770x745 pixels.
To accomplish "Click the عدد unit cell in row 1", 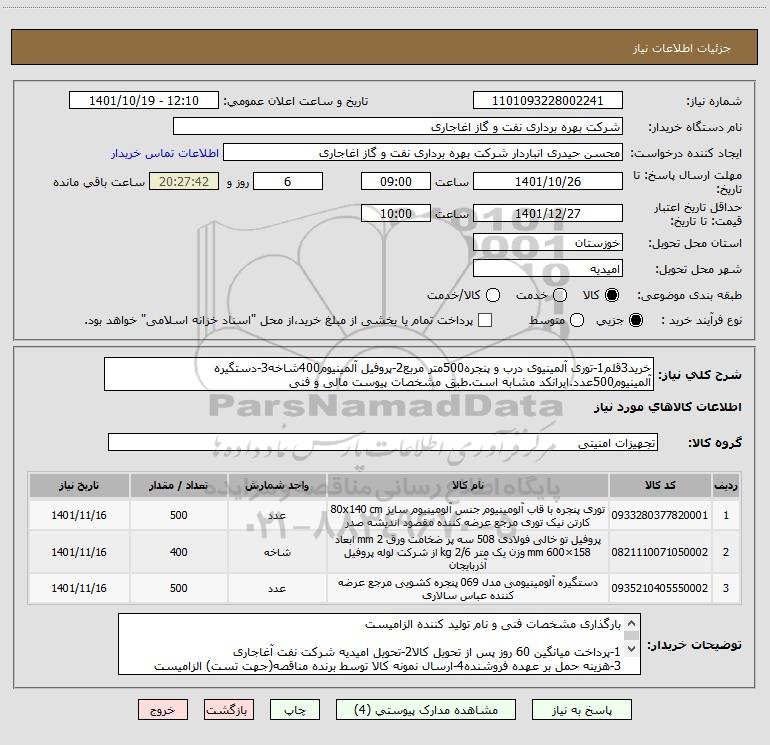I will (277, 515).
